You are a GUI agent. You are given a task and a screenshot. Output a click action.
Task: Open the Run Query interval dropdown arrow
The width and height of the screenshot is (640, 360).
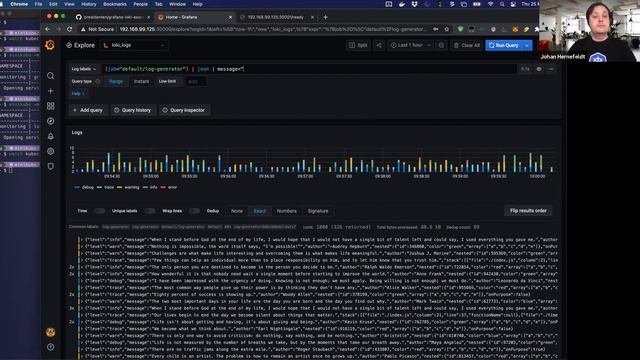527,45
